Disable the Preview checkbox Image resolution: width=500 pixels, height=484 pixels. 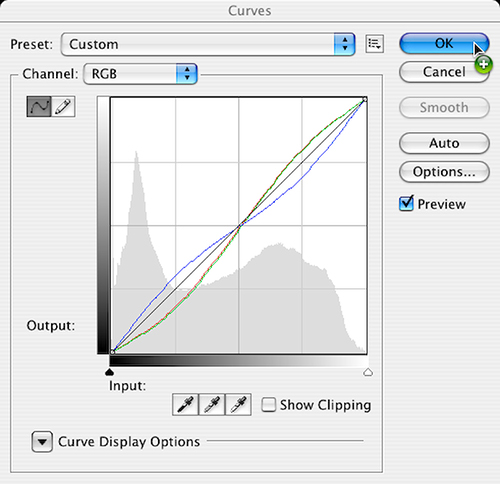tap(406, 203)
